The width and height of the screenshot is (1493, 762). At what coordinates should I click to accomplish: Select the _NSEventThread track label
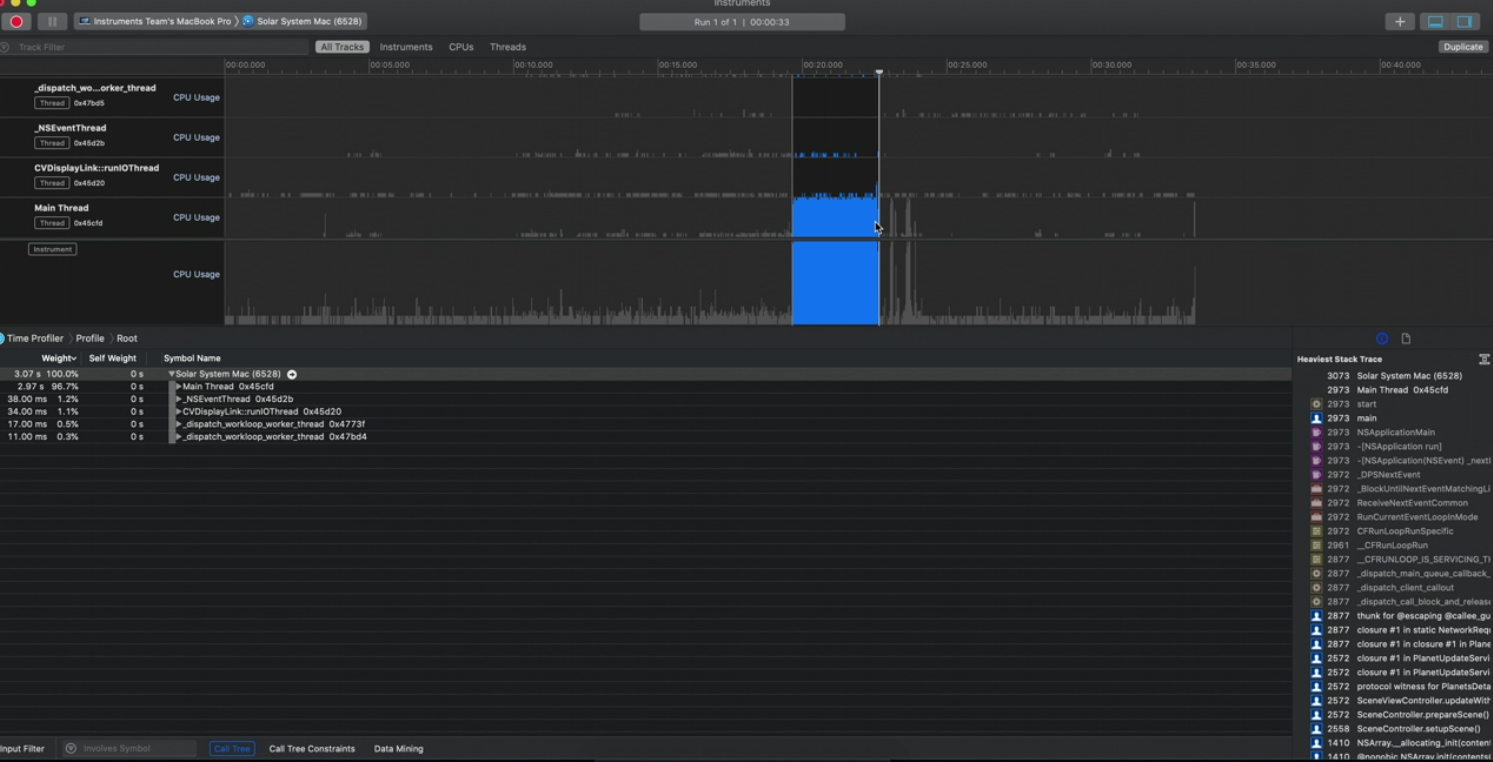click(x=70, y=128)
